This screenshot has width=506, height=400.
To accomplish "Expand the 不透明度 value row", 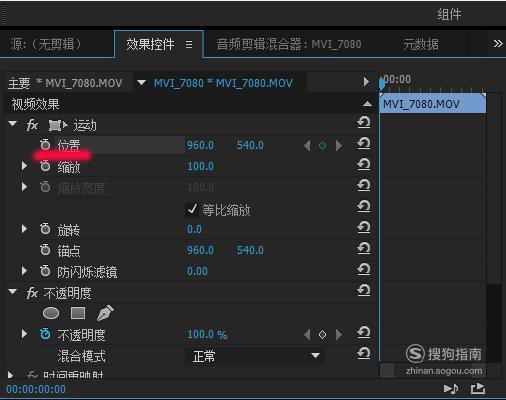I will [x=24, y=334].
